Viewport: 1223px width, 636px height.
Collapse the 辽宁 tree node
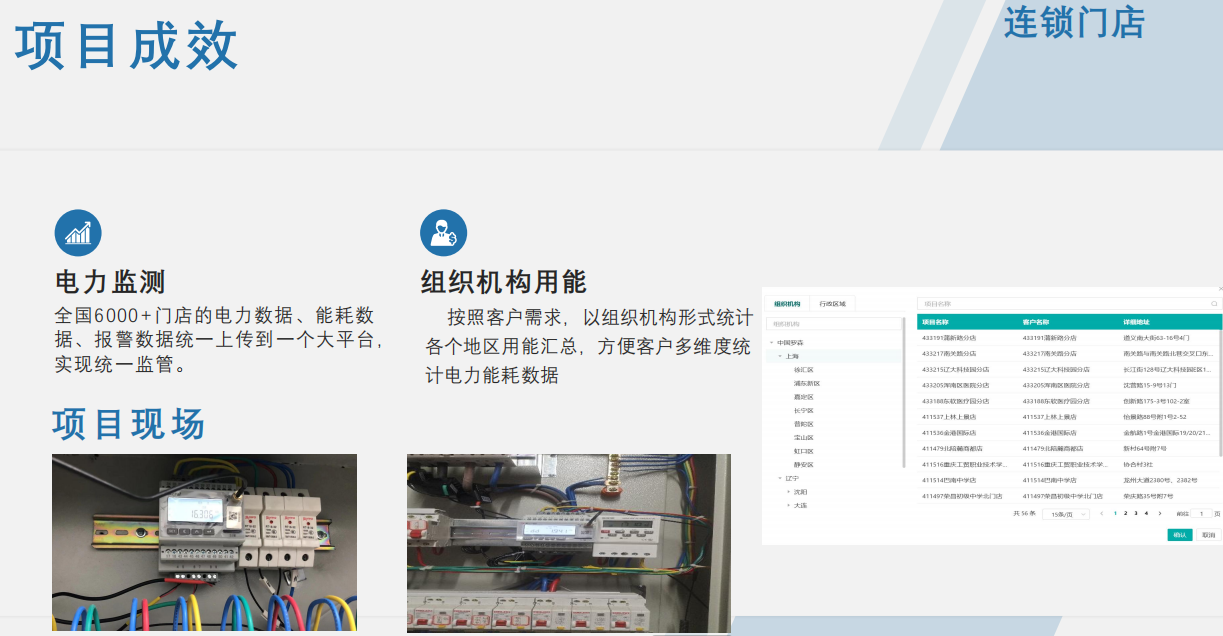click(780, 478)
